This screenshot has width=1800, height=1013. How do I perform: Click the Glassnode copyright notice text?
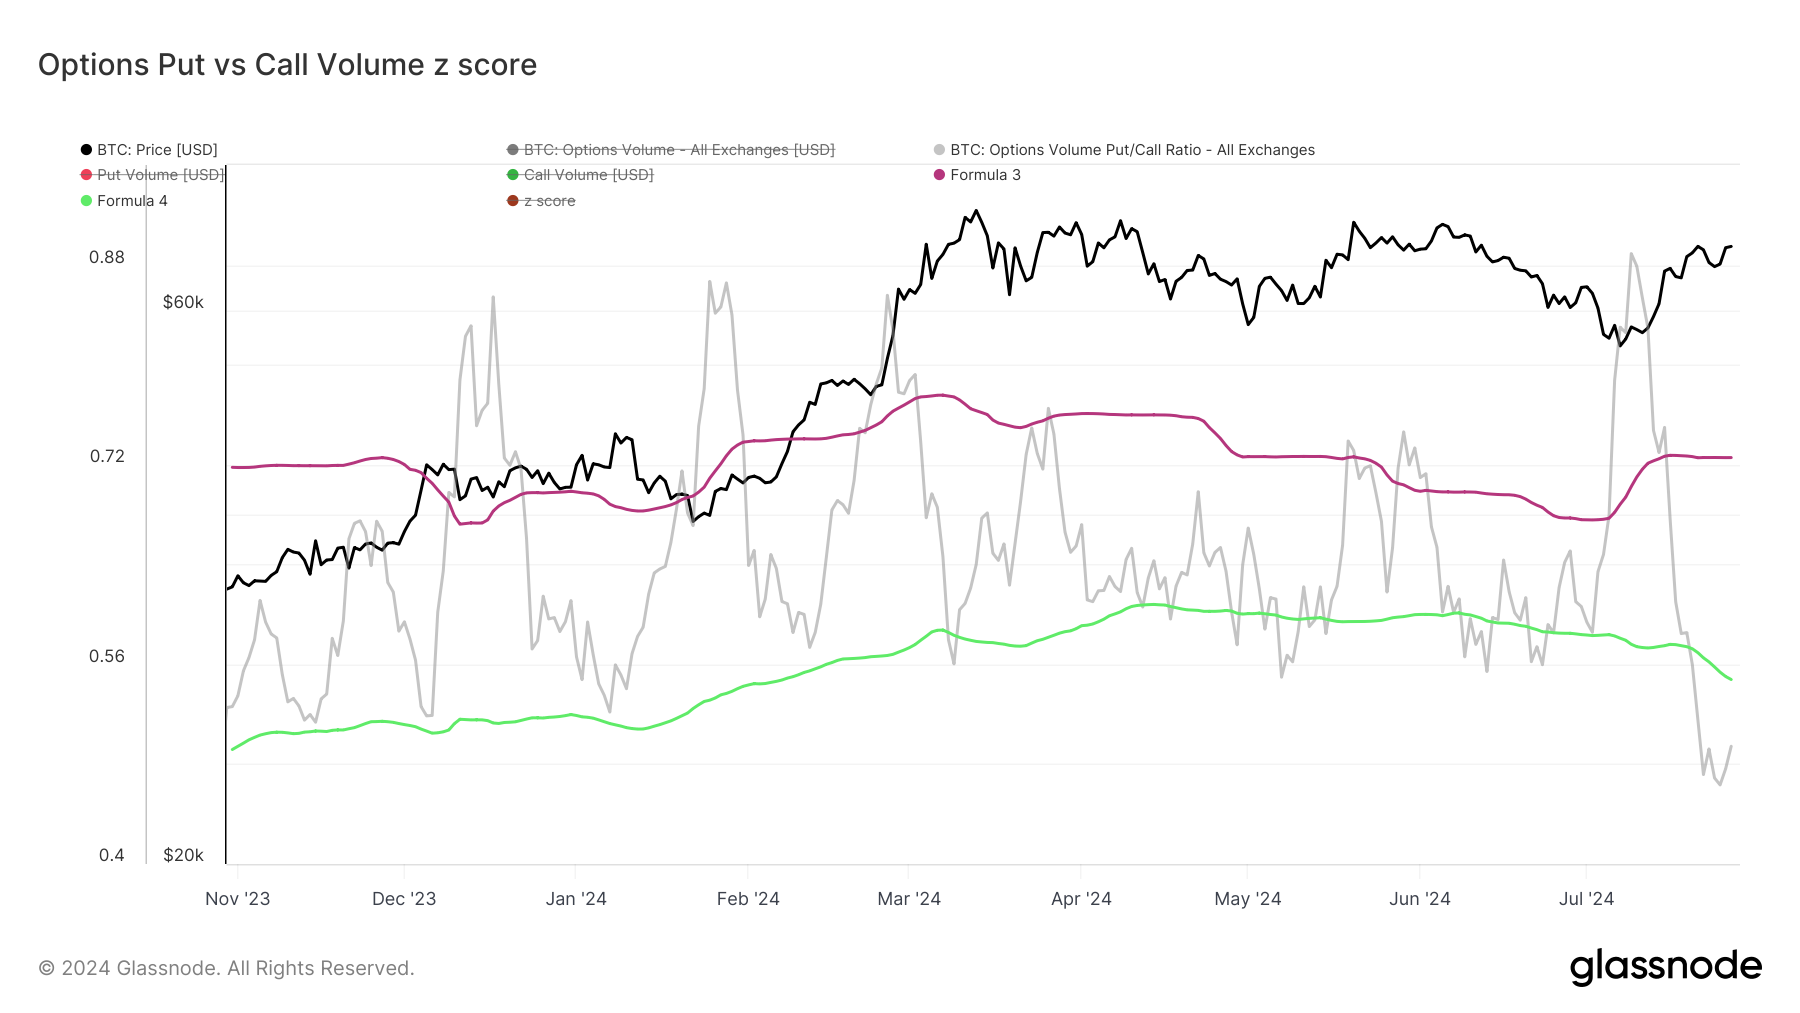pyautogui.click(x=226, y=968)
